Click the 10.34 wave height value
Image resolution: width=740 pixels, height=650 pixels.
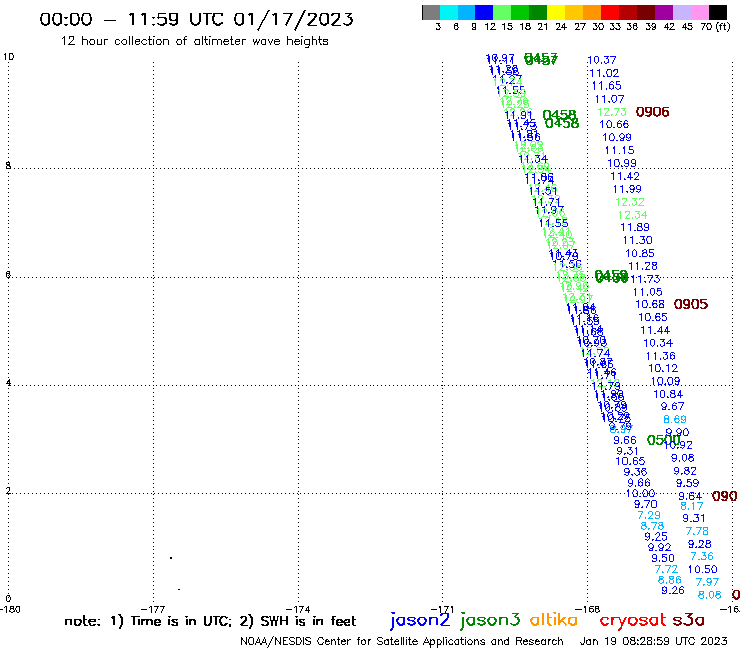tap(658, 343)
